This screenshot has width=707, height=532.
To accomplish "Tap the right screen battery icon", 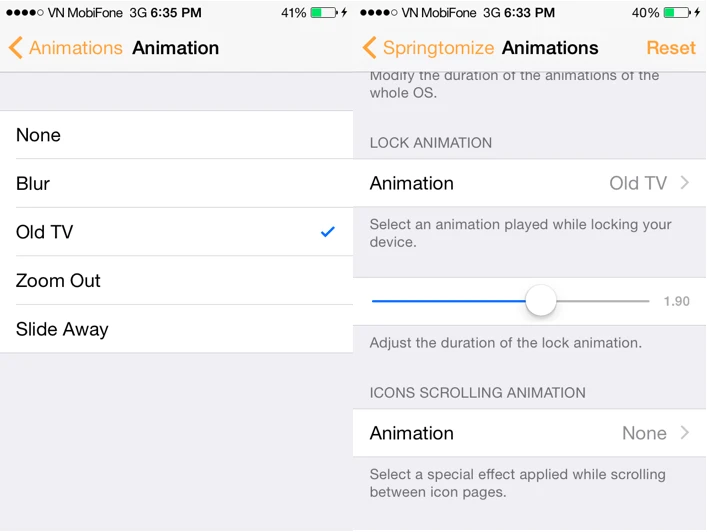I will (676, 13).
